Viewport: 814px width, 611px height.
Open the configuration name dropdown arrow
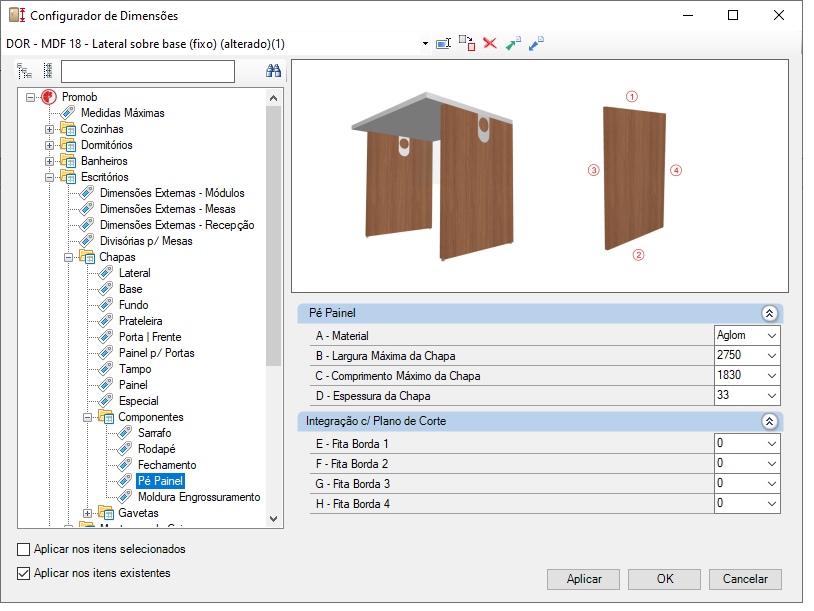click(x=425, y=44)
